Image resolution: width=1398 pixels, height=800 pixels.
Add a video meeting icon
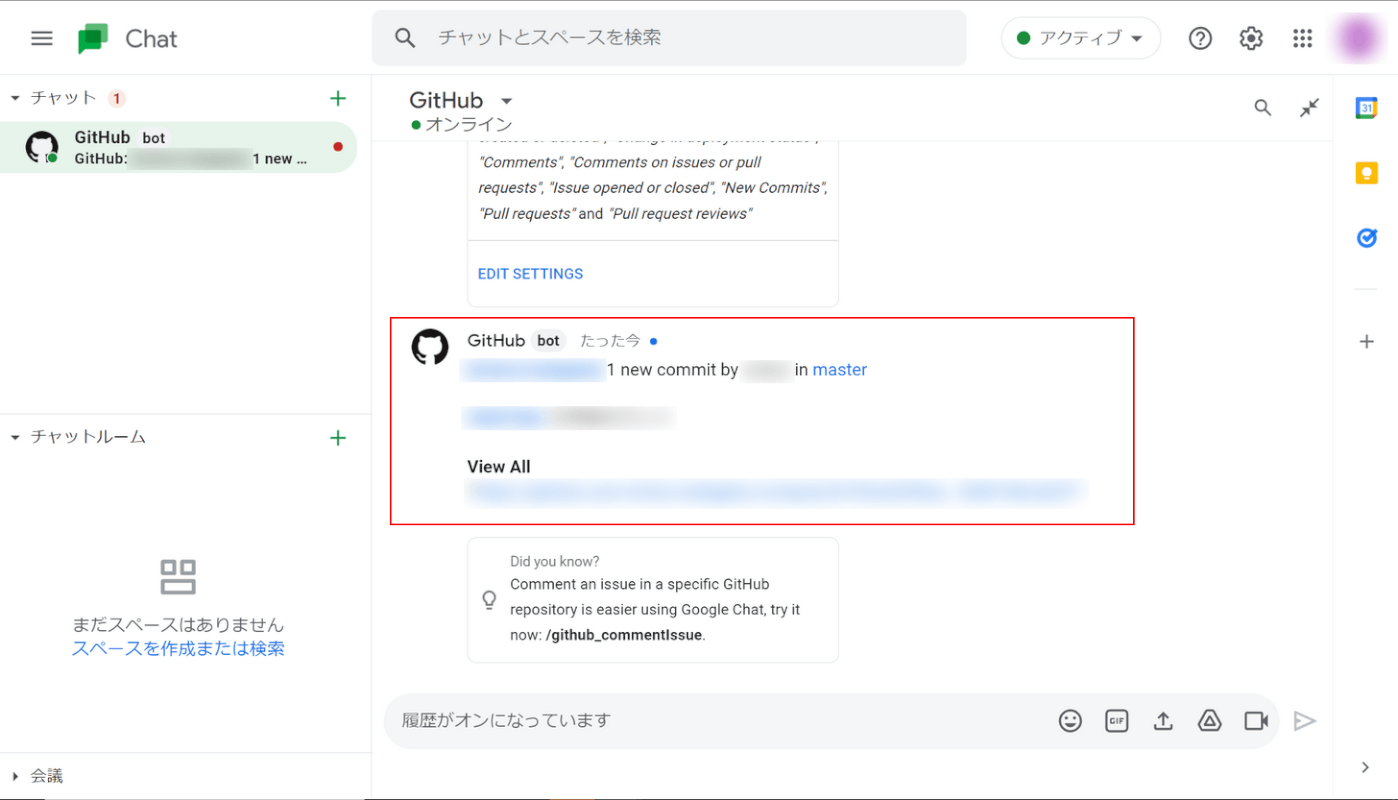coord(1256,721)
